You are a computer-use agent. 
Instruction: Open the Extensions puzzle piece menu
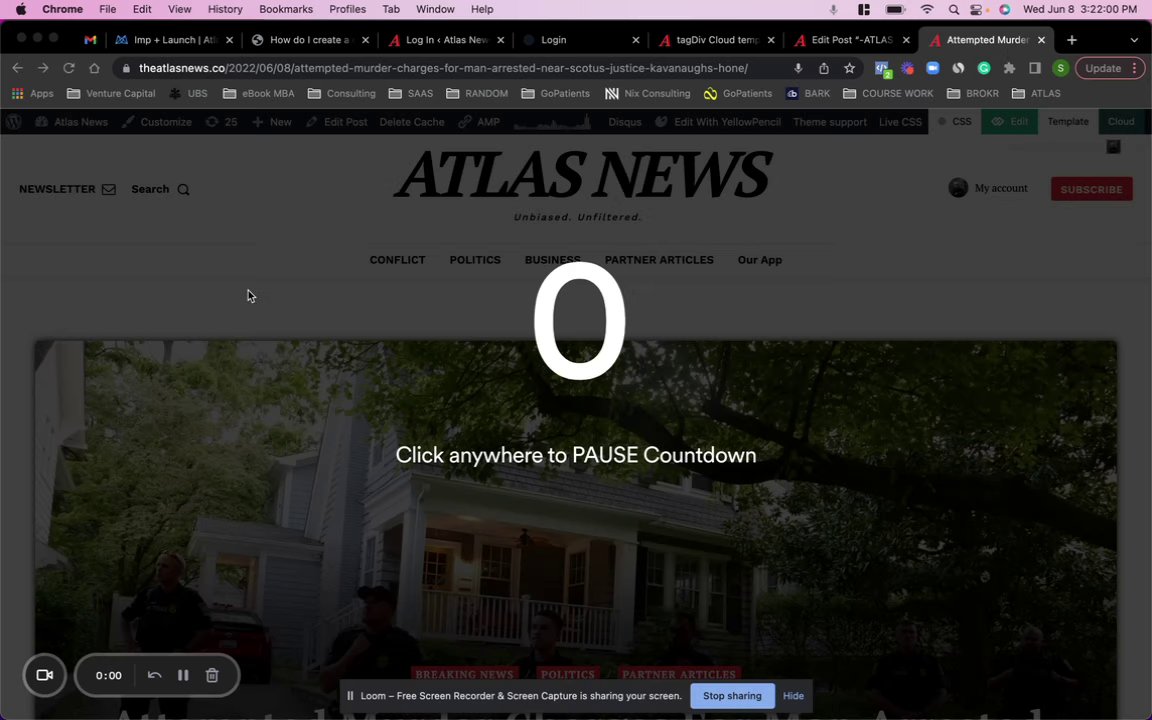[x=1009, y=68]
